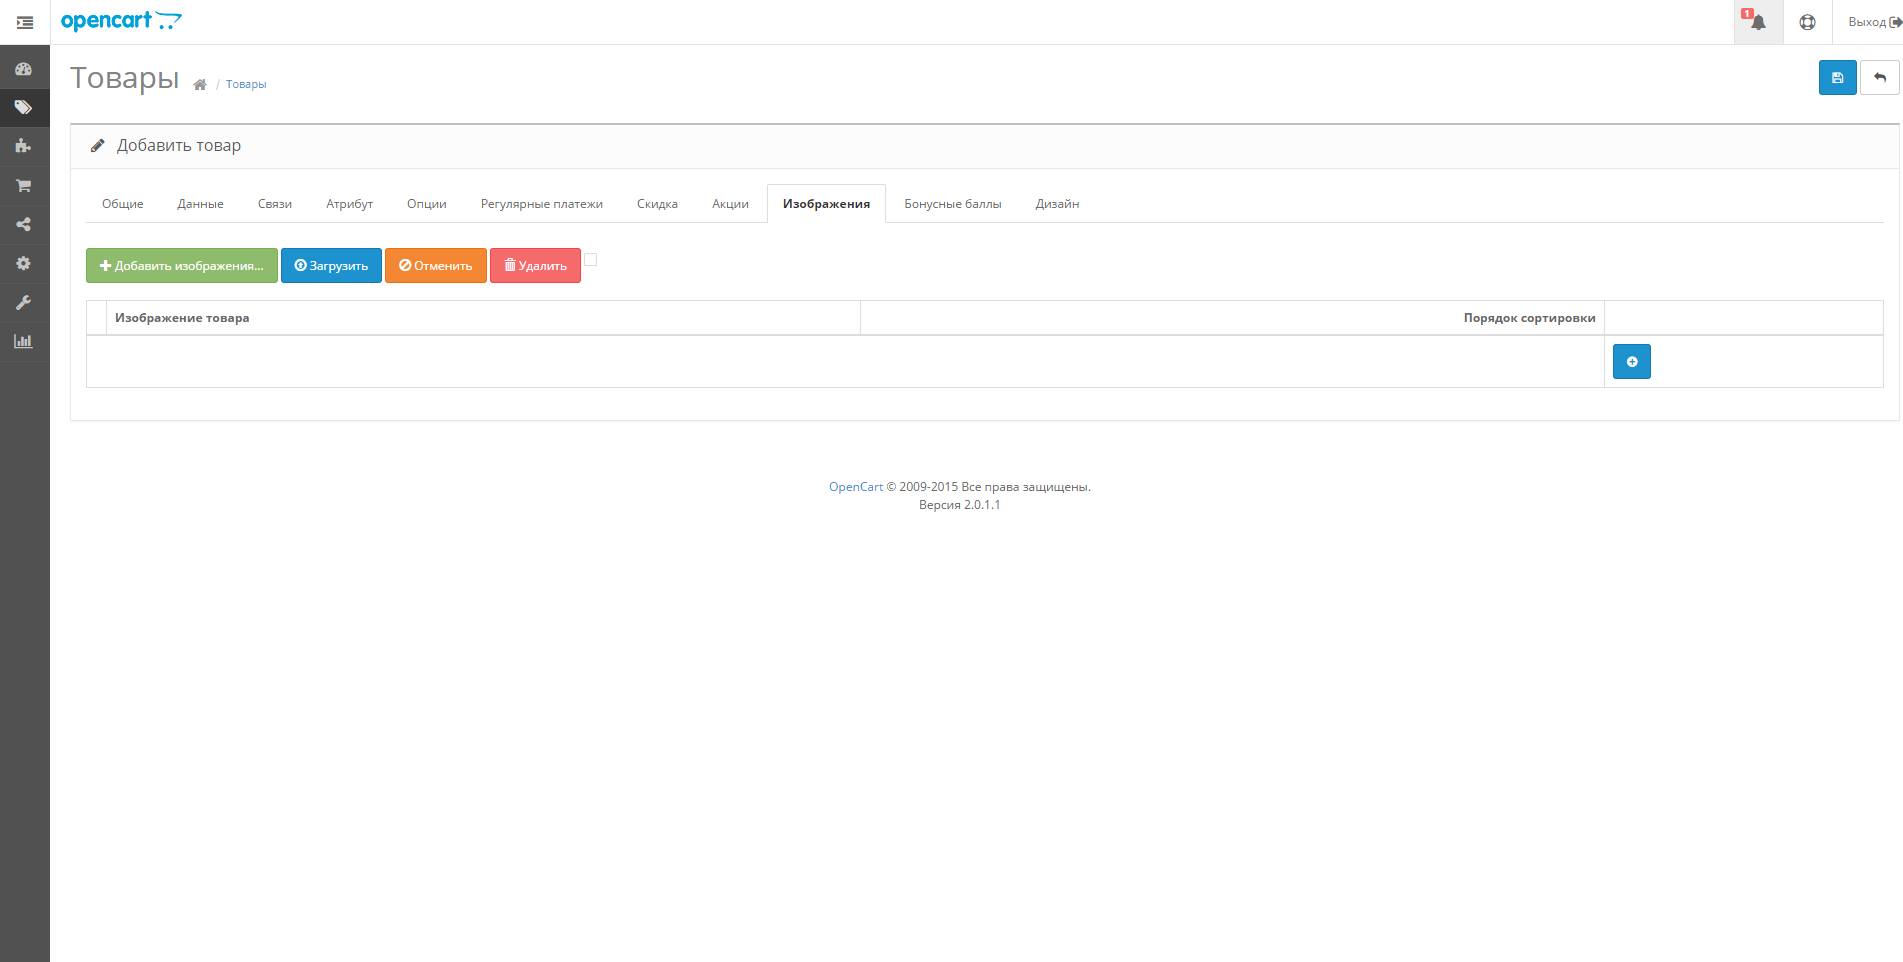Switch to the Акции tab
This screenshot has height=962, width=1903.
point(731,204)
